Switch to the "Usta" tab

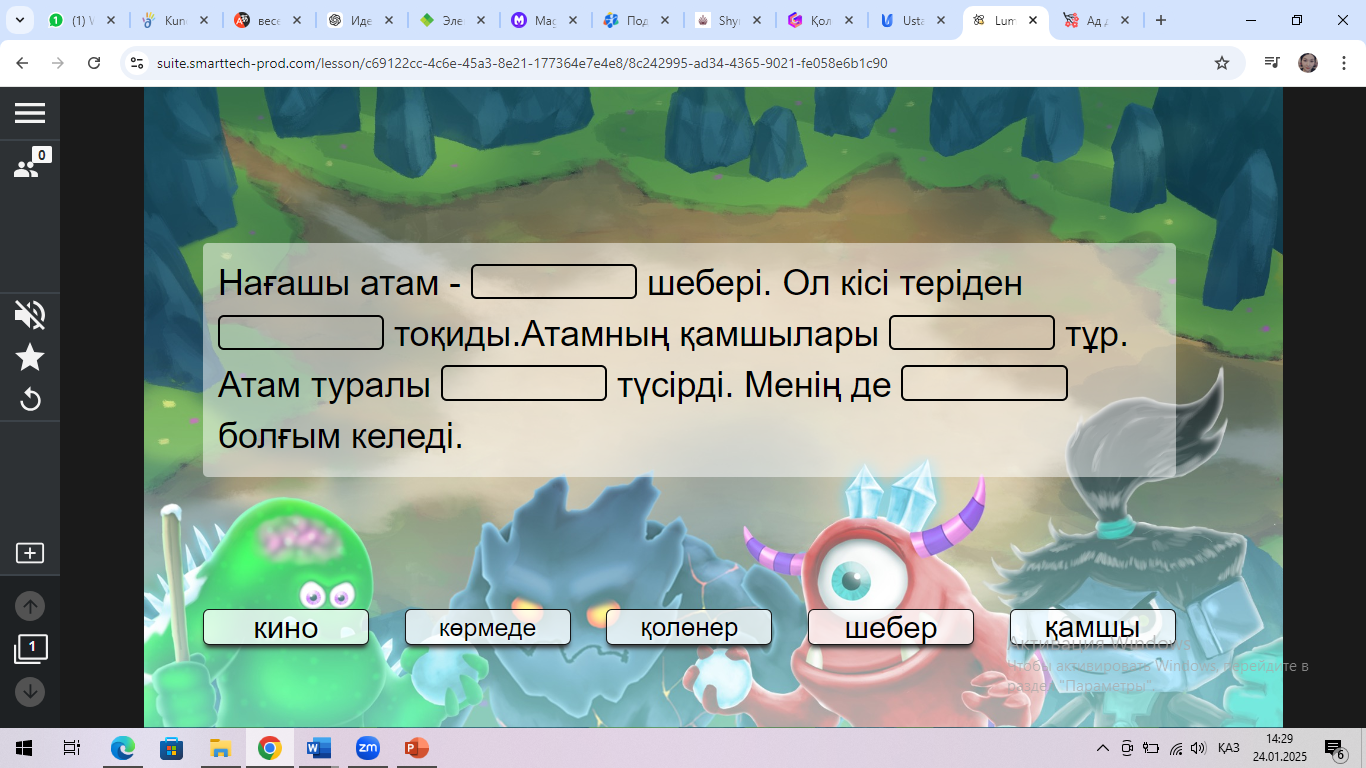pos(912,20)
